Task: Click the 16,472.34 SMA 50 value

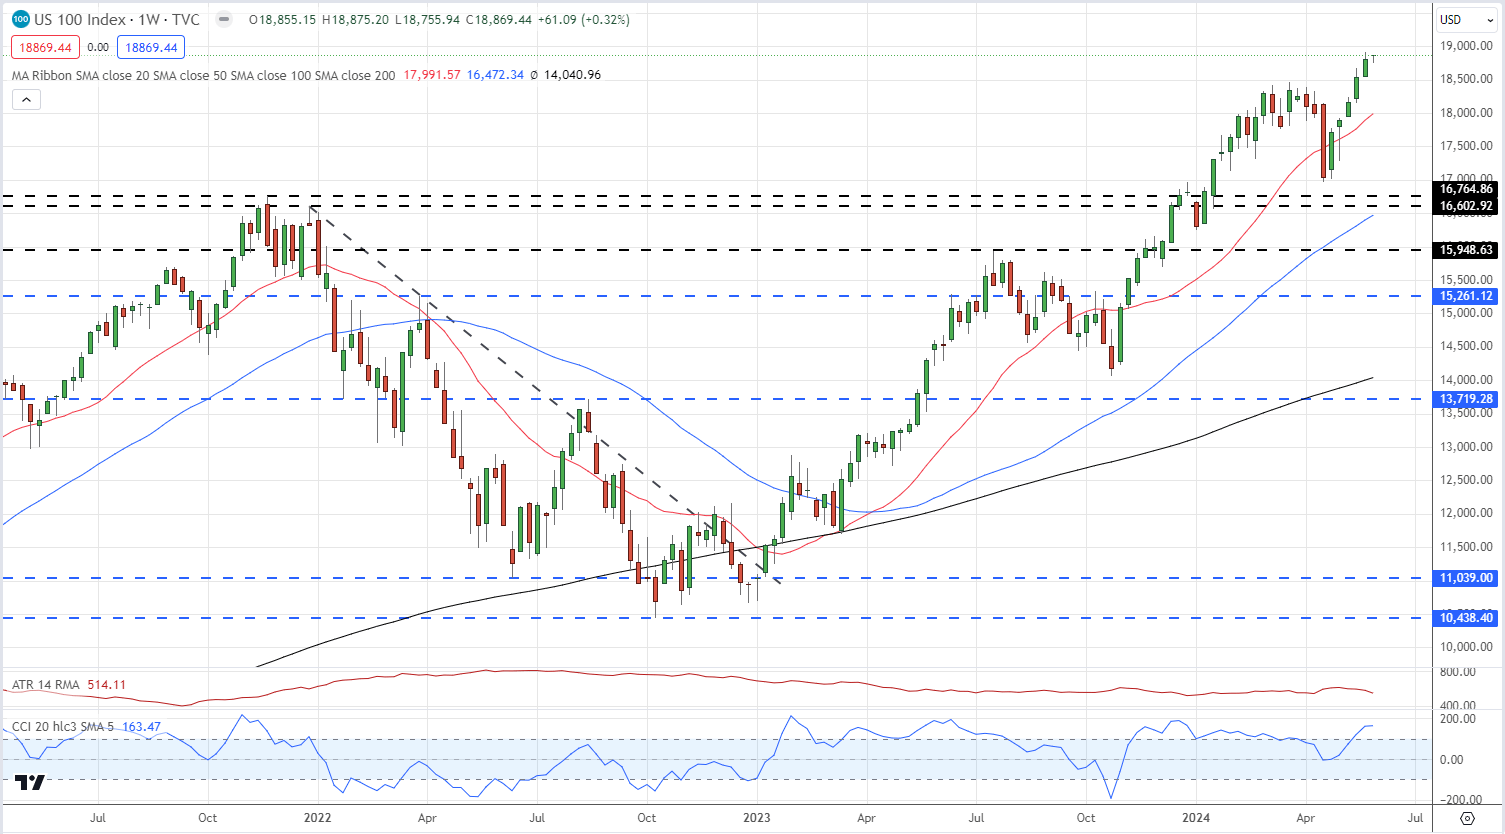Action: (x=495, y=75)
